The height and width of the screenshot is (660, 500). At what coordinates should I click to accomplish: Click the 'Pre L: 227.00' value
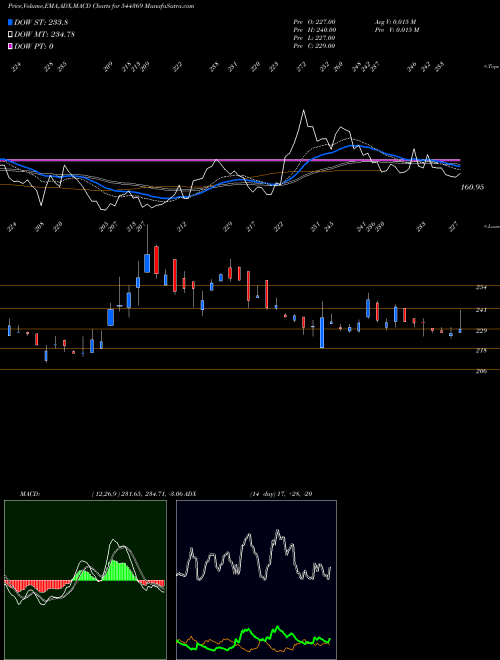point(314,38)
